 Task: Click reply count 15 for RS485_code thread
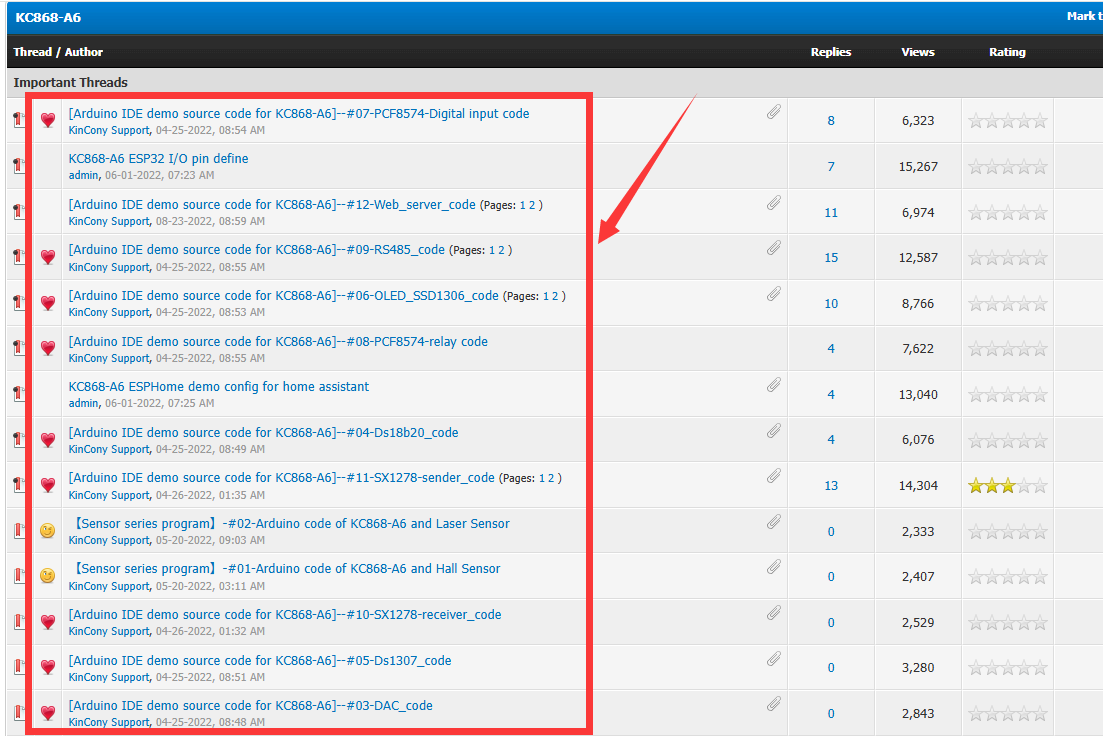(x=831, y=258)
